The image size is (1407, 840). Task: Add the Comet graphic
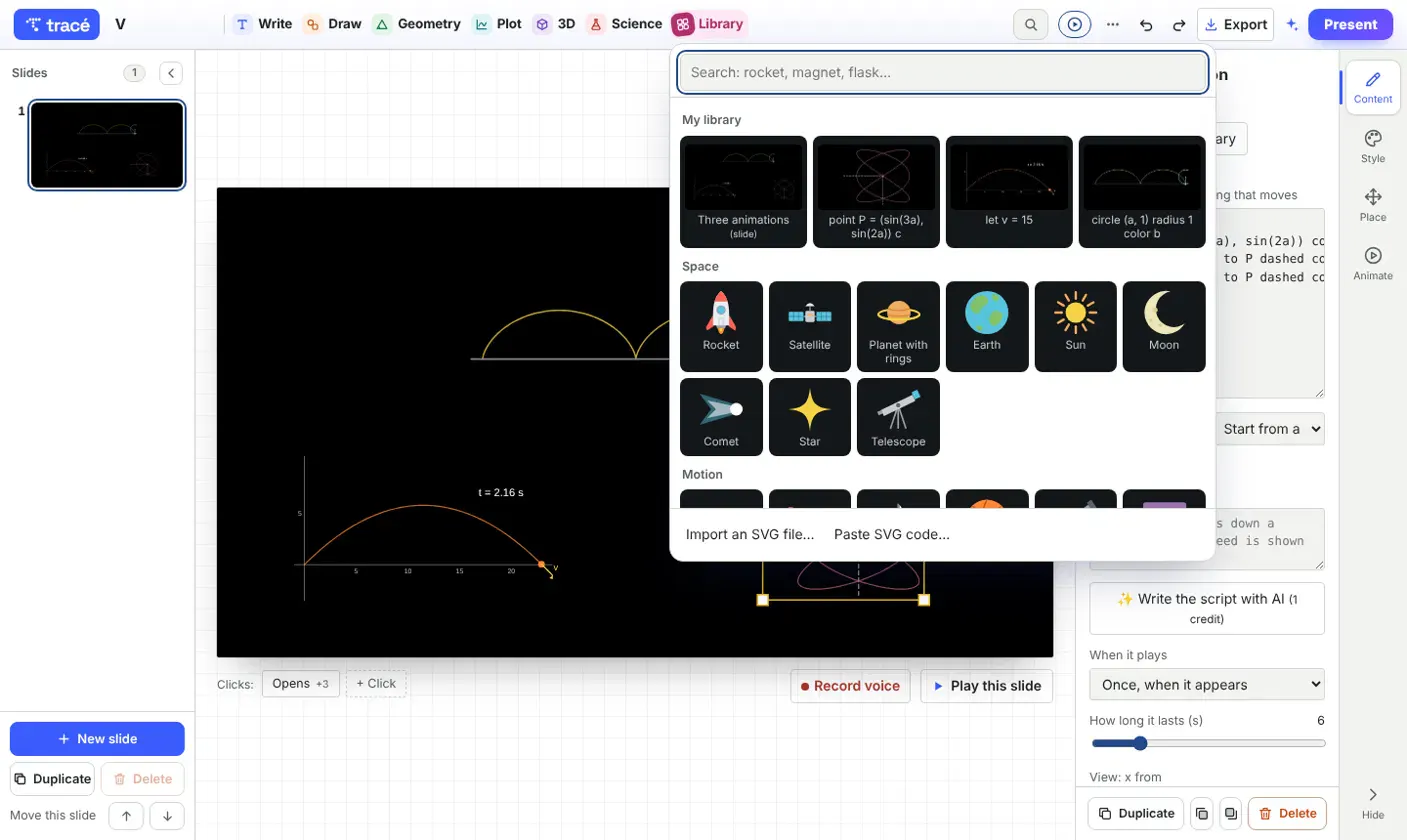pyautogui.click(x=721, y=417)
